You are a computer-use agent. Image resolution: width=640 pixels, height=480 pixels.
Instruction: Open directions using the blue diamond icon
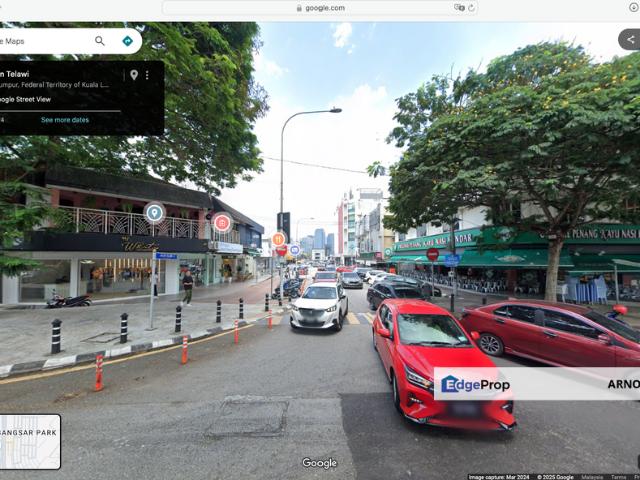coord(127,41)
